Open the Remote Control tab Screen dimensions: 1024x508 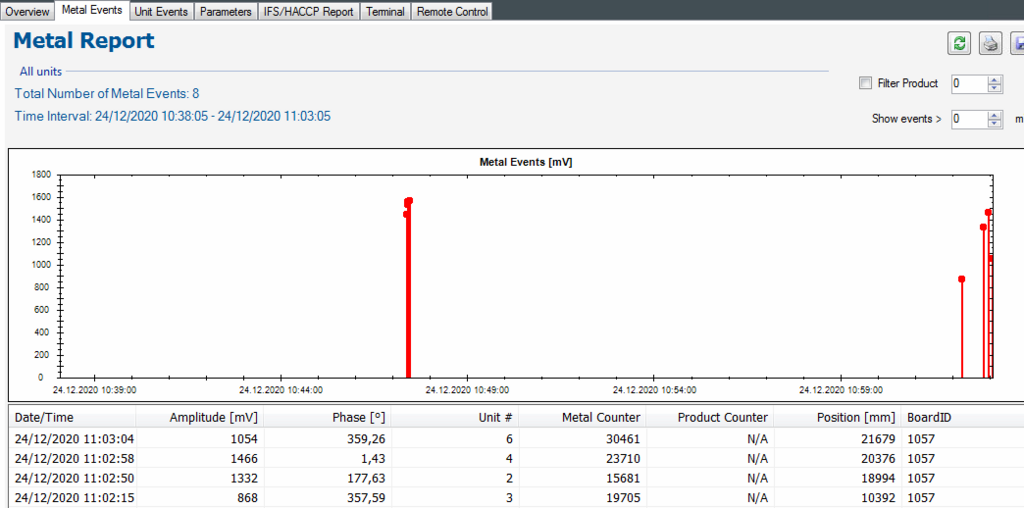point(452,12)
